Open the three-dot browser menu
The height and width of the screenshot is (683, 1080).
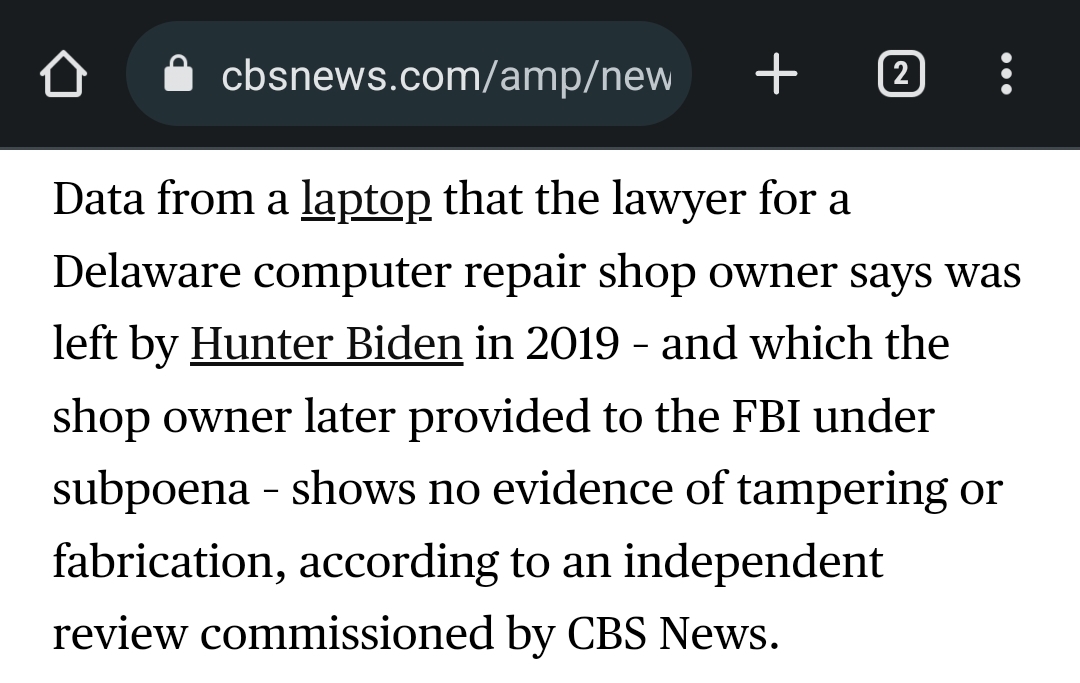1006,74
